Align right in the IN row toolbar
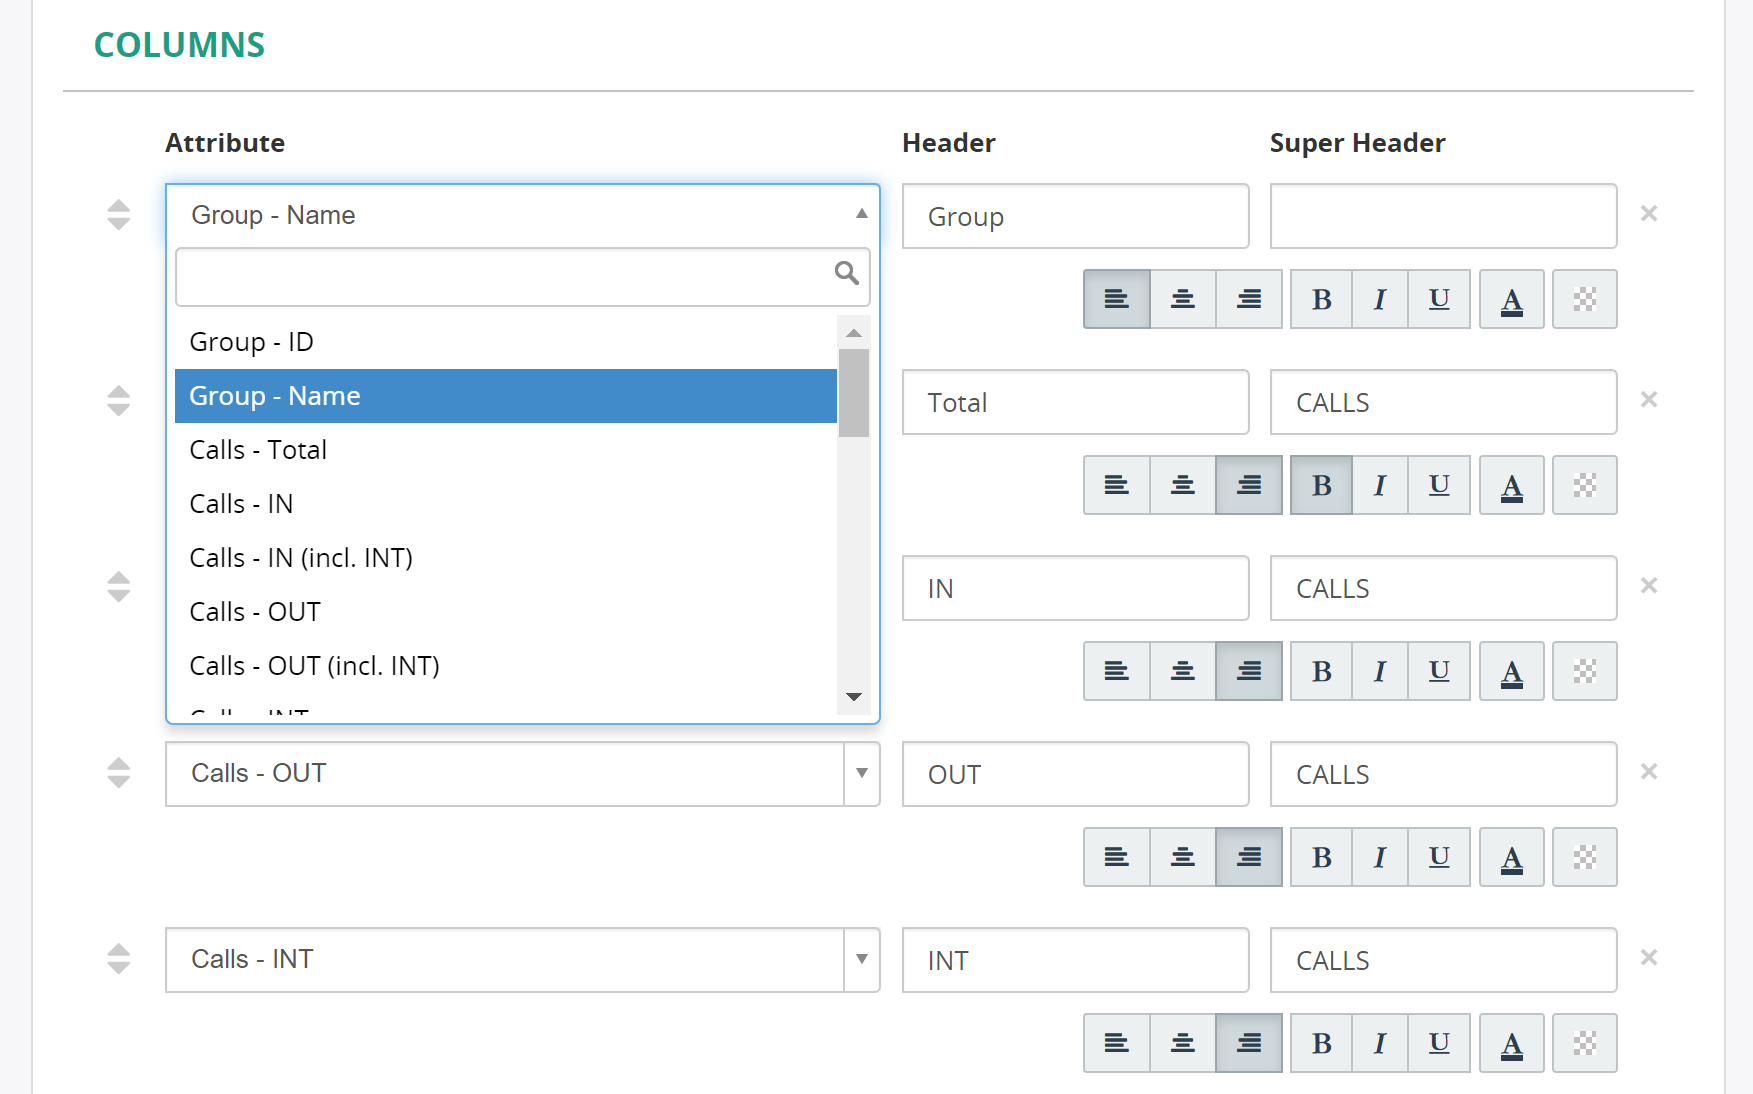Viewport: 1753px width, 1094px height. click(x=1249, y=671)
